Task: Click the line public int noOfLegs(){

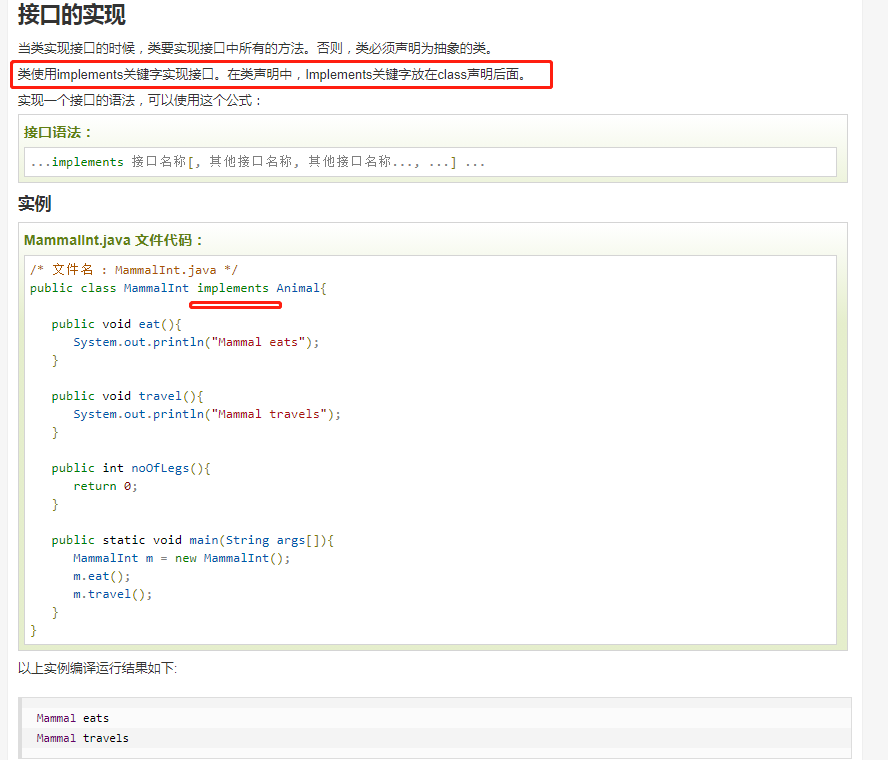Action: (131, 468)
